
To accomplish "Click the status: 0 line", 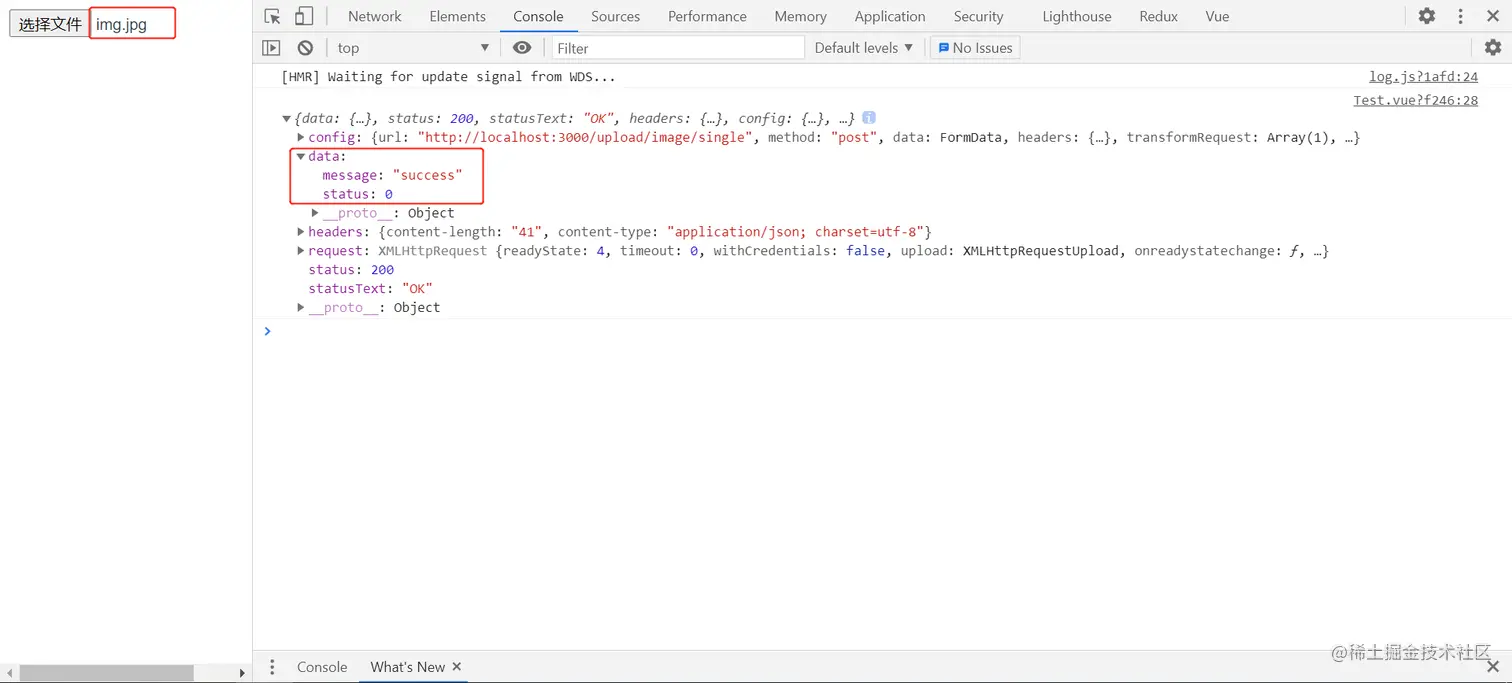I will 357,194.
